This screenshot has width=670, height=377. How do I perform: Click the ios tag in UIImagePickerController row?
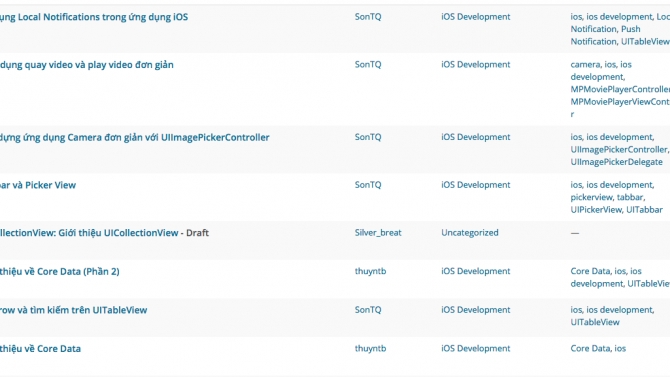tap(576, 137)
